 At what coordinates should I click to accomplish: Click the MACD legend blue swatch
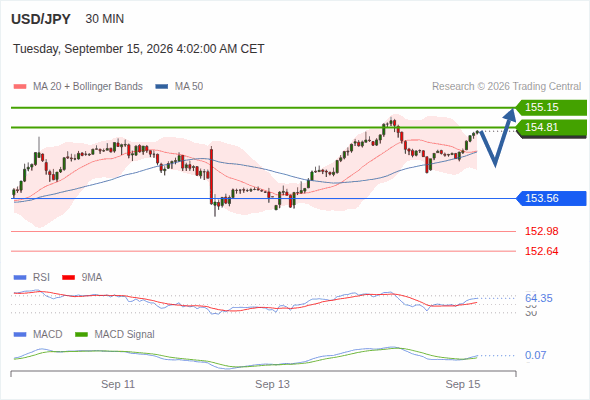pos(20,335)
